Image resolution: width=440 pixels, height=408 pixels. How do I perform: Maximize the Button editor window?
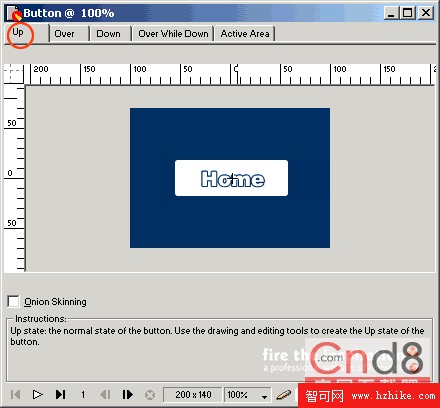[408, 13]
